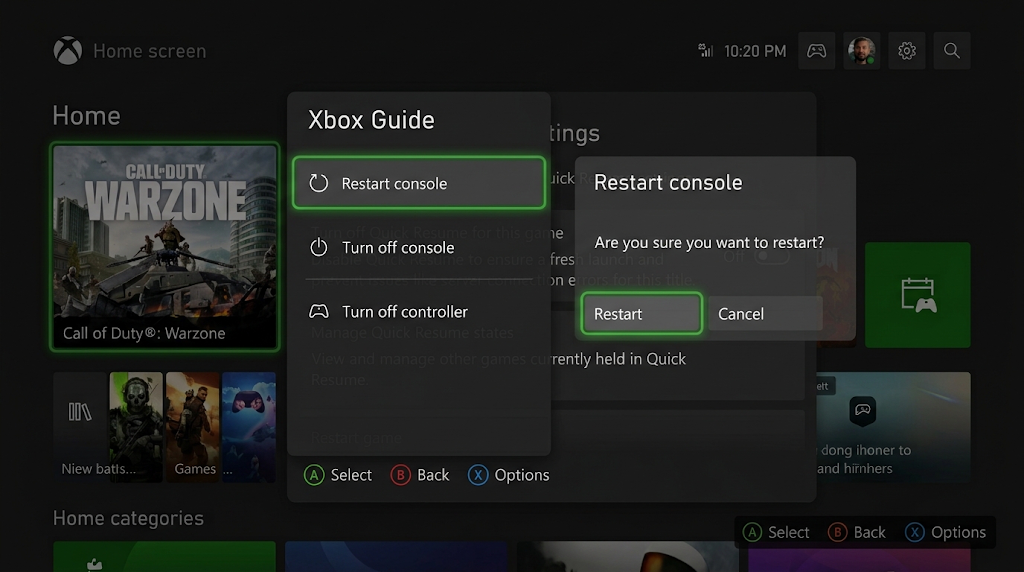Open the search magnifier icon

(x=952, y=51)
